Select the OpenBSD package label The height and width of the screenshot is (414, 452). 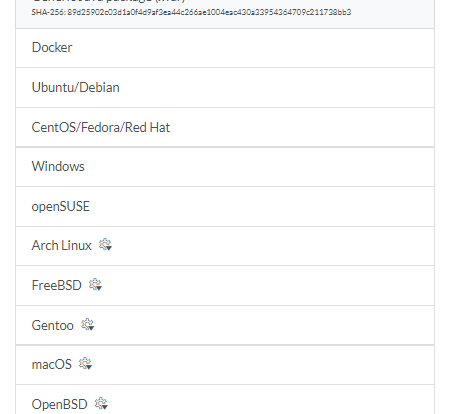59,404
